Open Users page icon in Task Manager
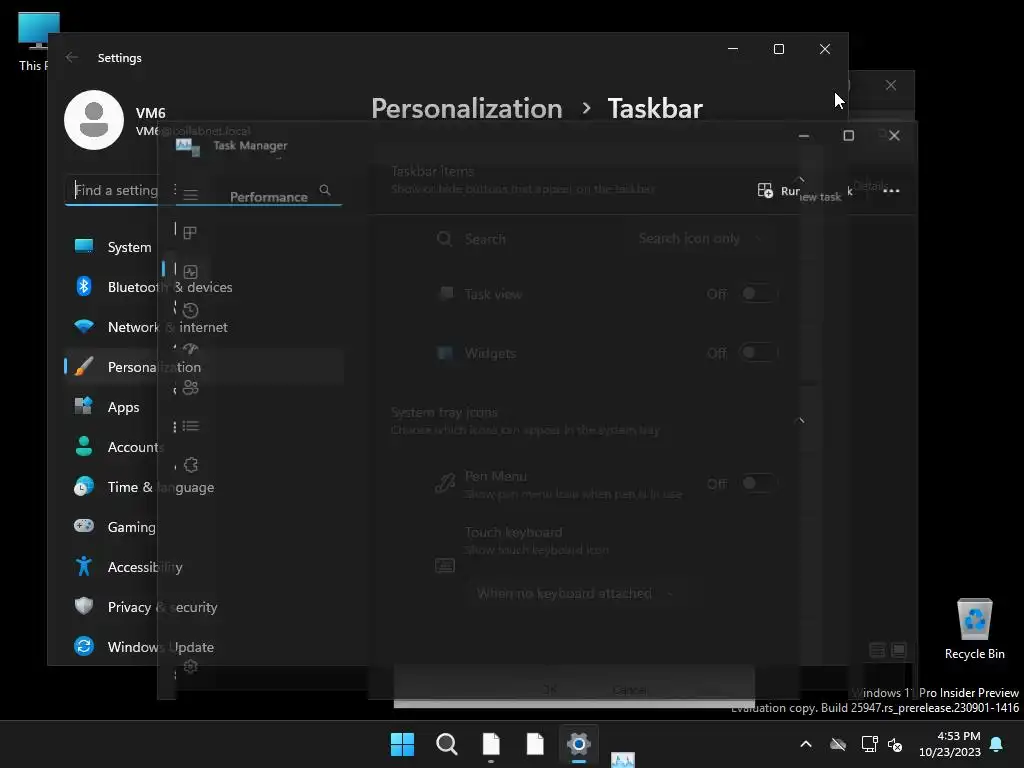This screenshot has width=1024, height=768. click(x=190, y=387)
